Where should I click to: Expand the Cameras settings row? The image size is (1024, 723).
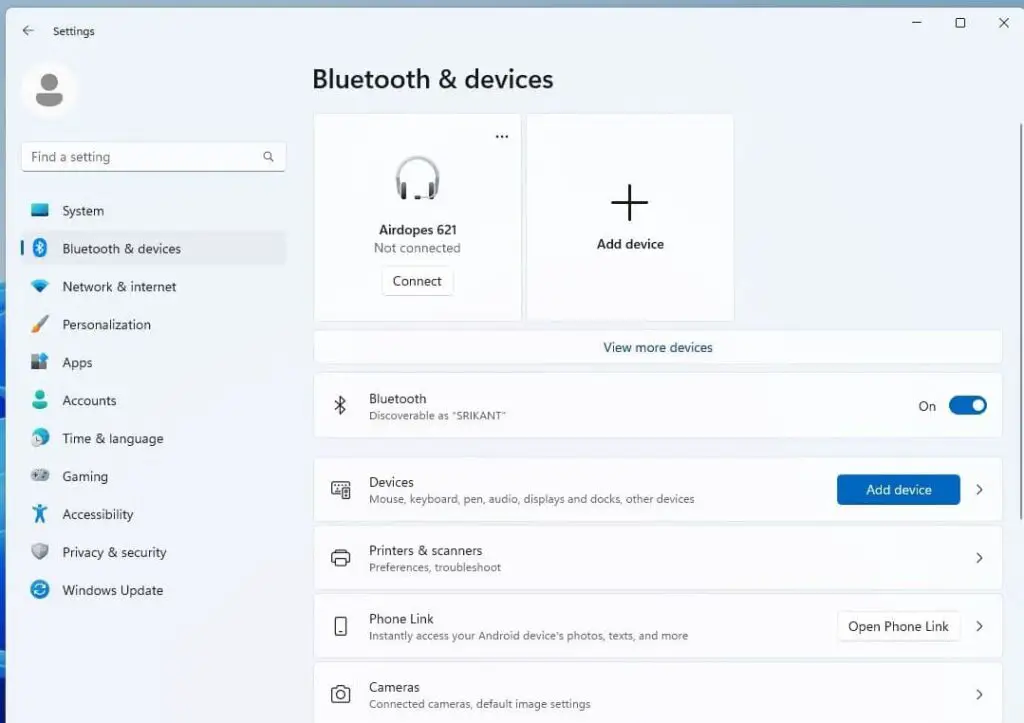click(x=977, y=693)
